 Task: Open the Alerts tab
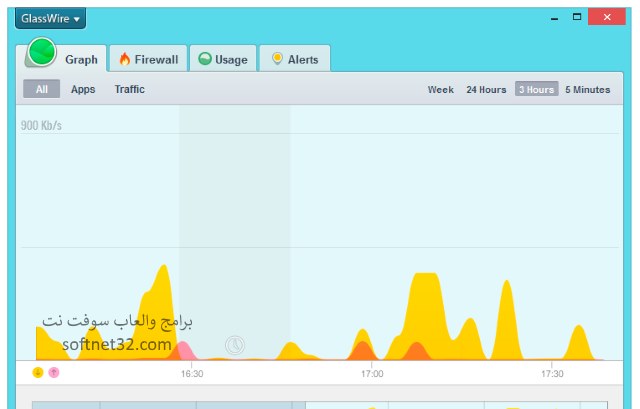click(x=295, y=59)
